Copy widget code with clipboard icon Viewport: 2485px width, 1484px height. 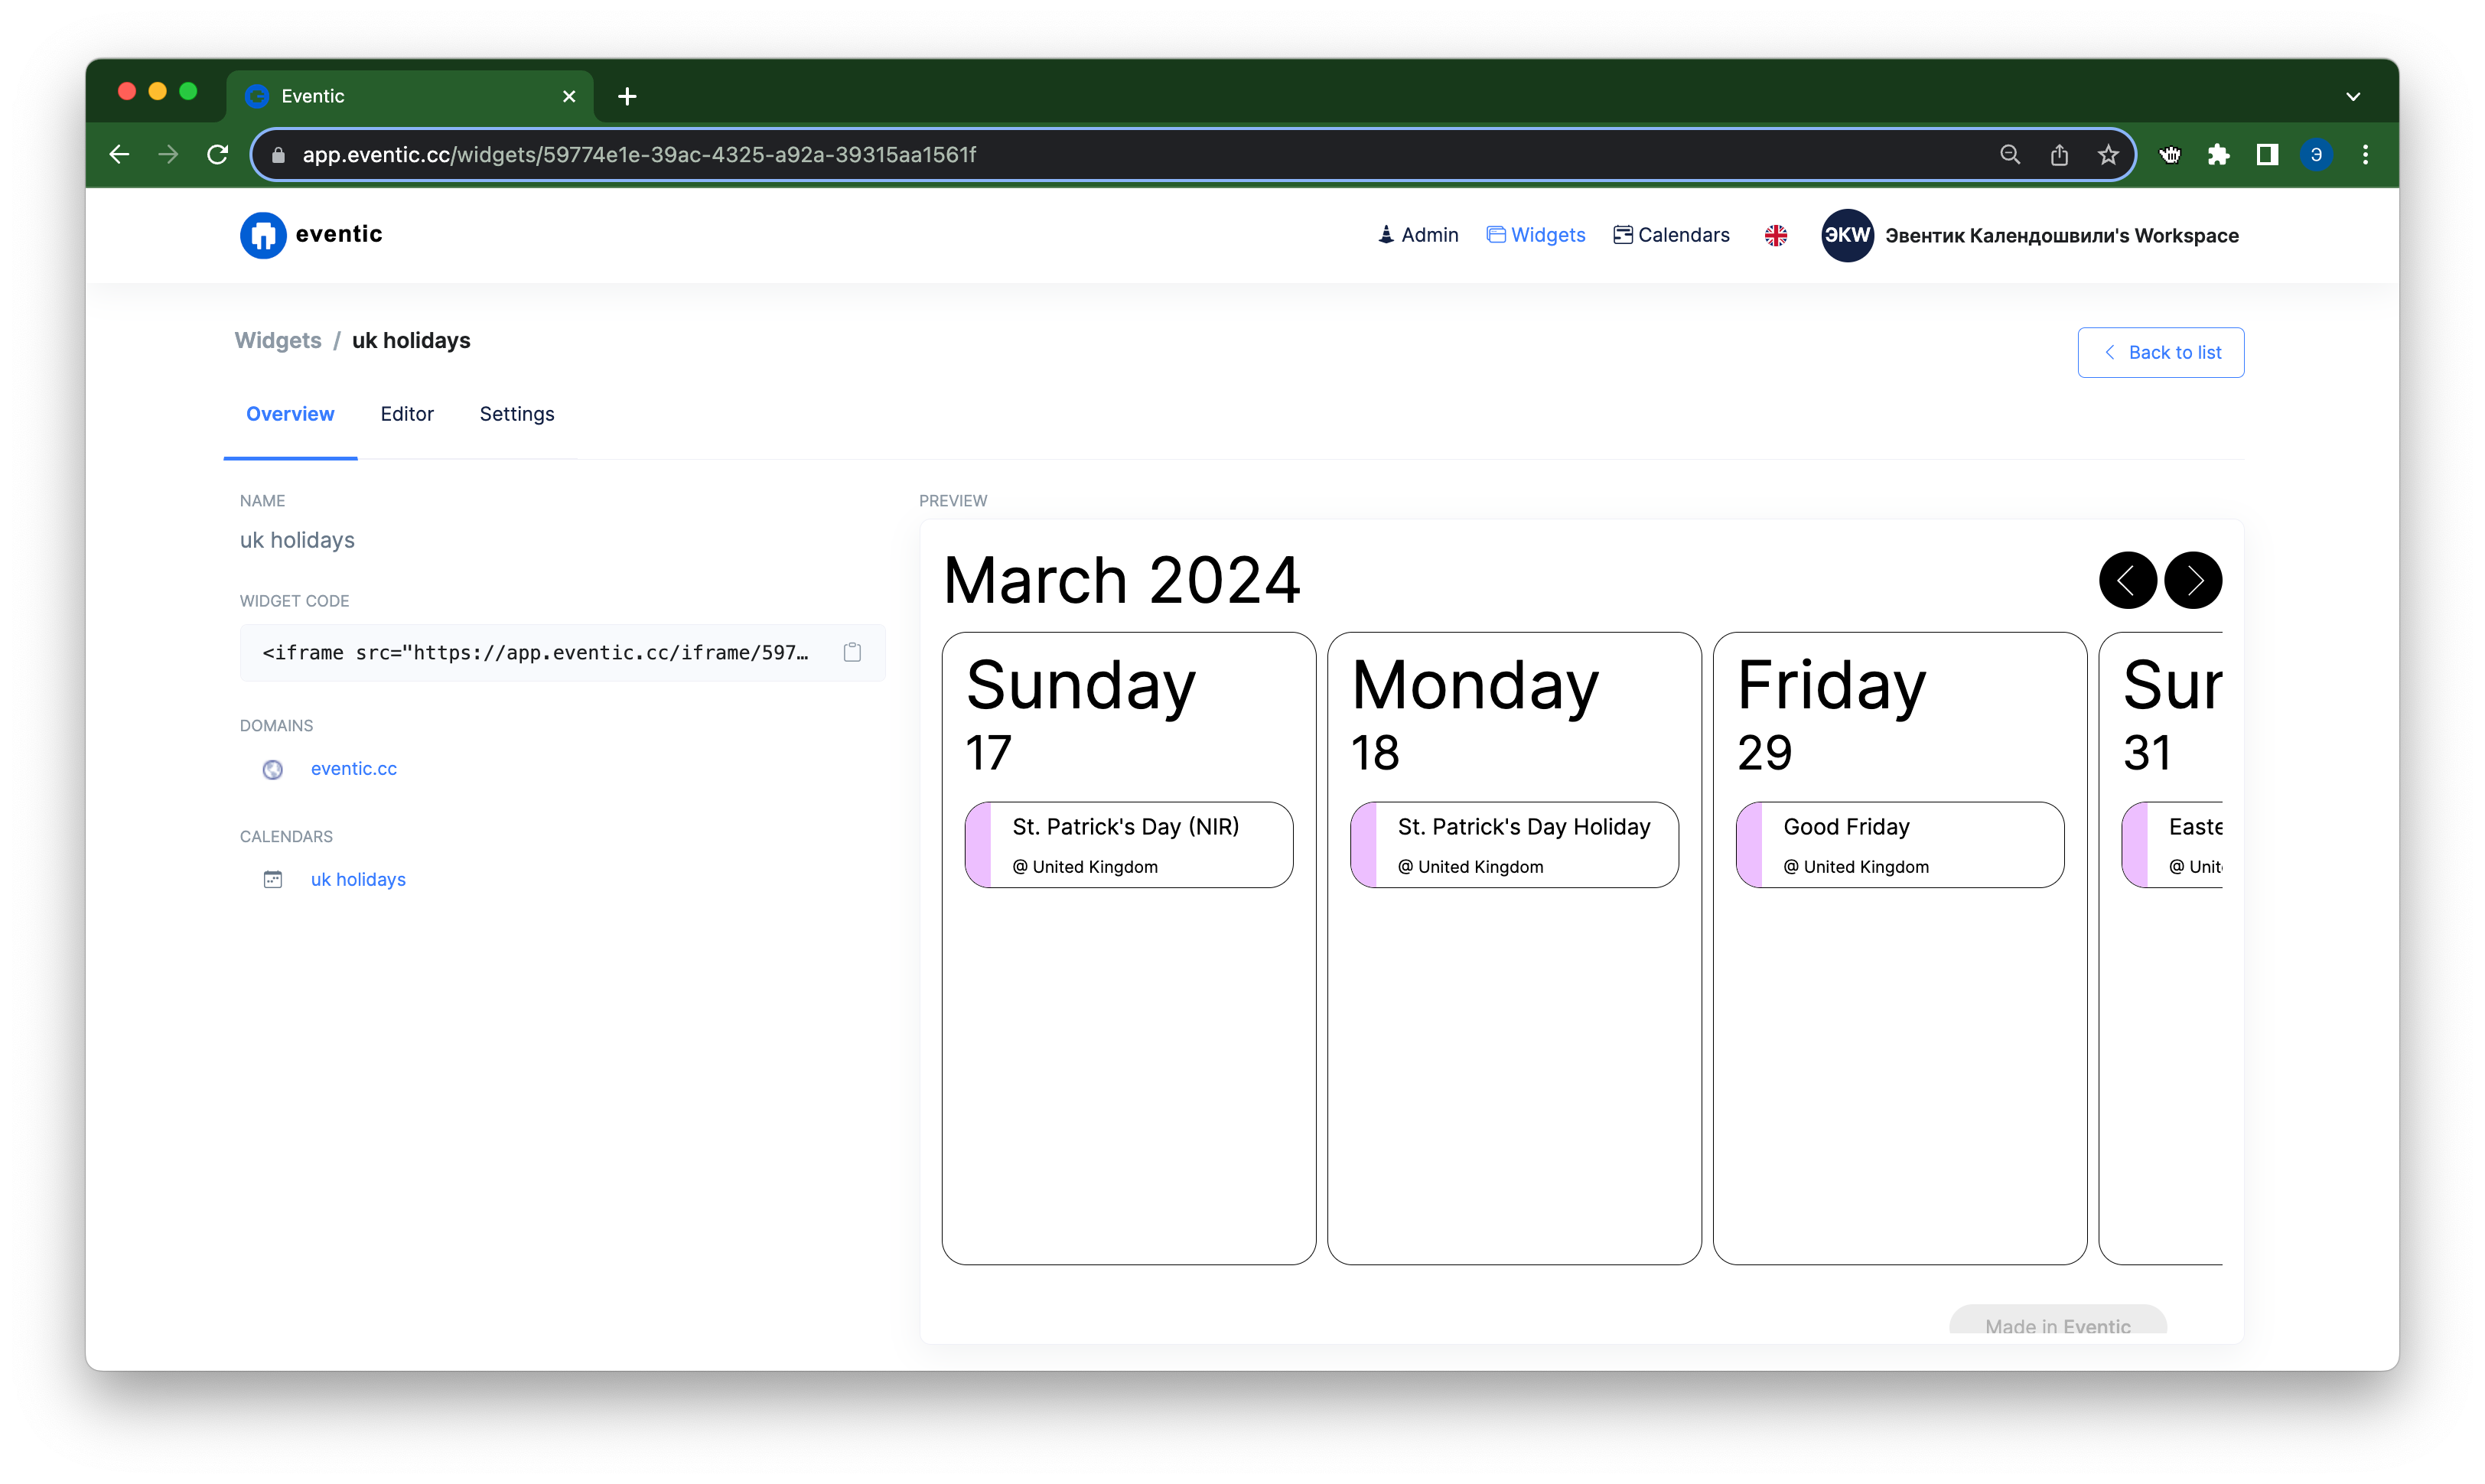pyautogui.click(x=852, y=652)
